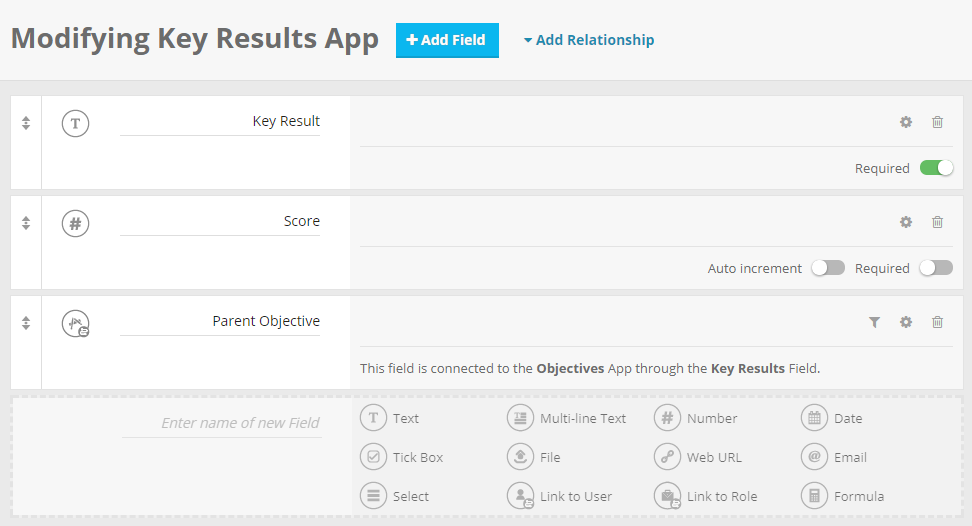Click the Add Field button
Image resolution: width=972 pixels, height=526 pixels.
click(447, 40)
